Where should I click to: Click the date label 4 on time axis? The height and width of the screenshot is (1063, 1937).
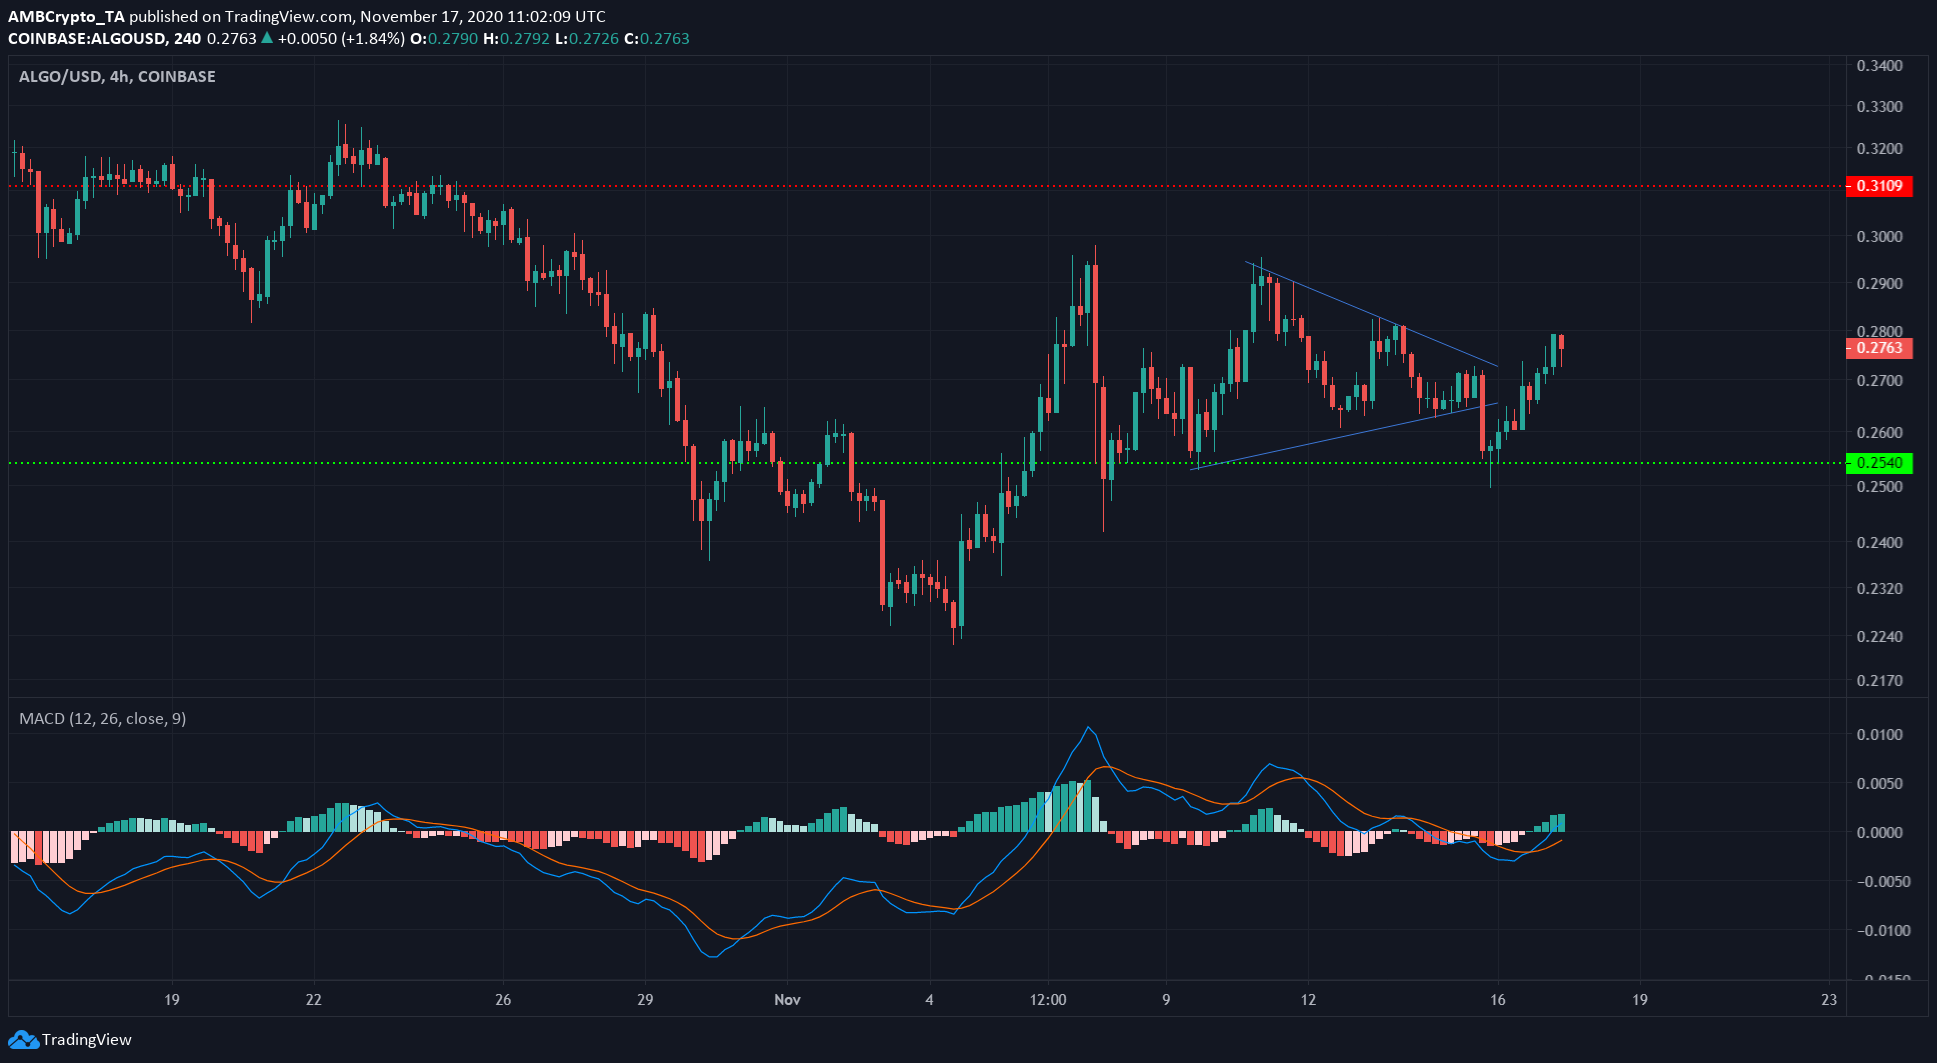click(930, 1000)
